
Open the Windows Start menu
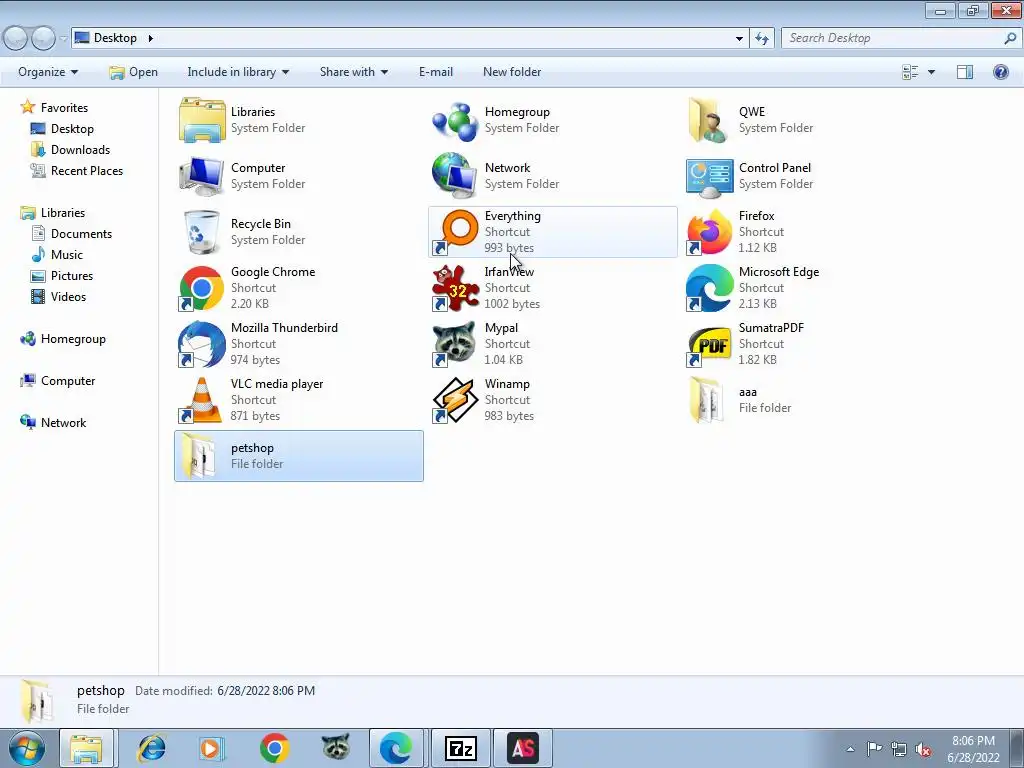[27, 748]
